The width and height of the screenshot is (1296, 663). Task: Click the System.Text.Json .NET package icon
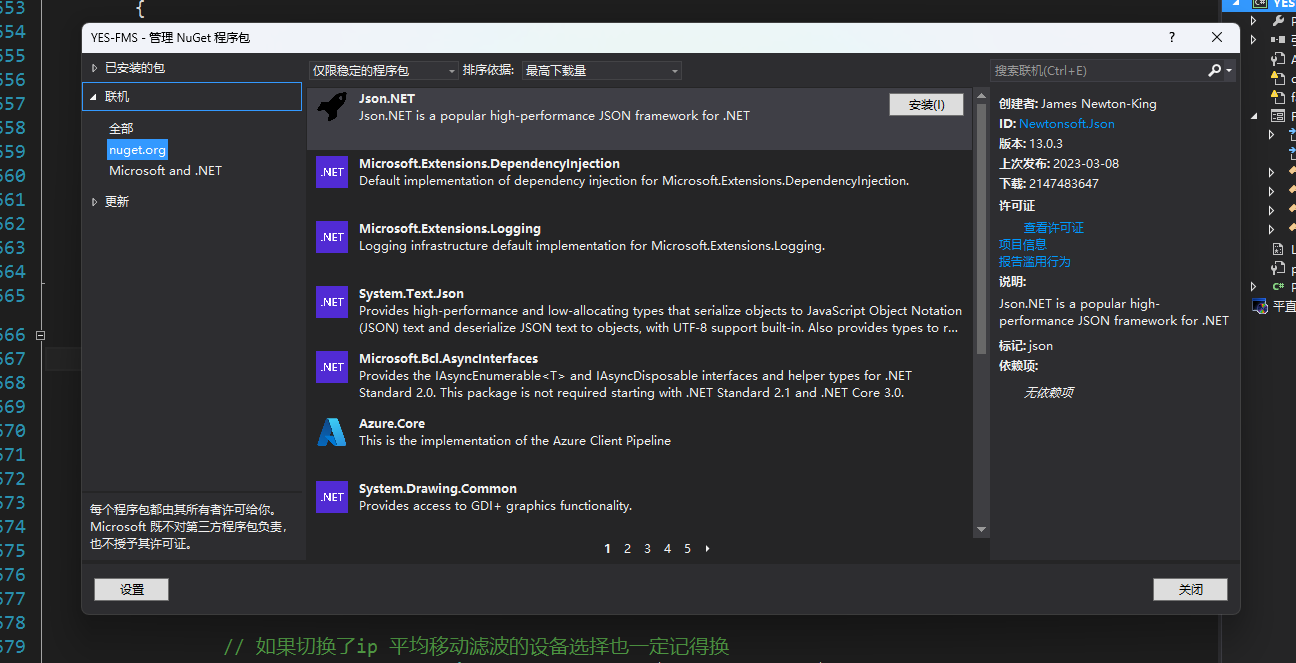coord(331,302)
